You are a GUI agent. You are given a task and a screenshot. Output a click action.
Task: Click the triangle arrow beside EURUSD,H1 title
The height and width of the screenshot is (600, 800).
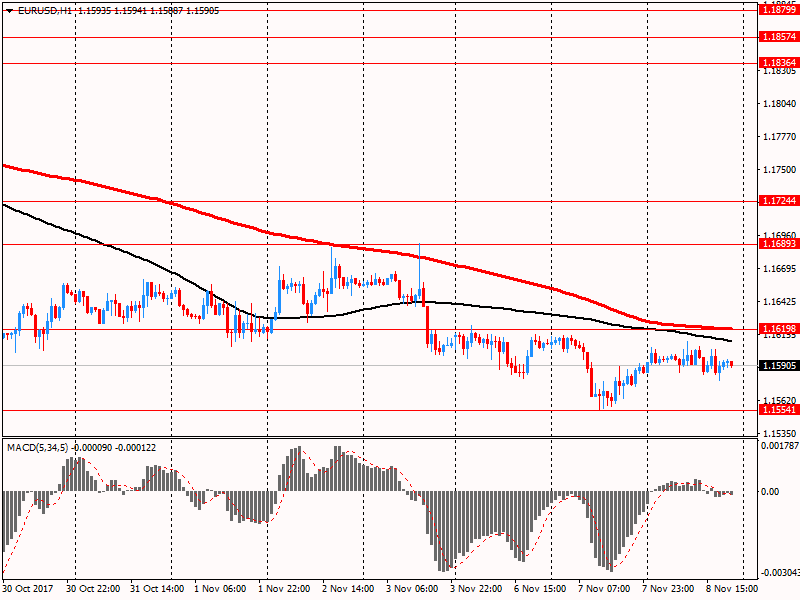click(x=9, y=11)
